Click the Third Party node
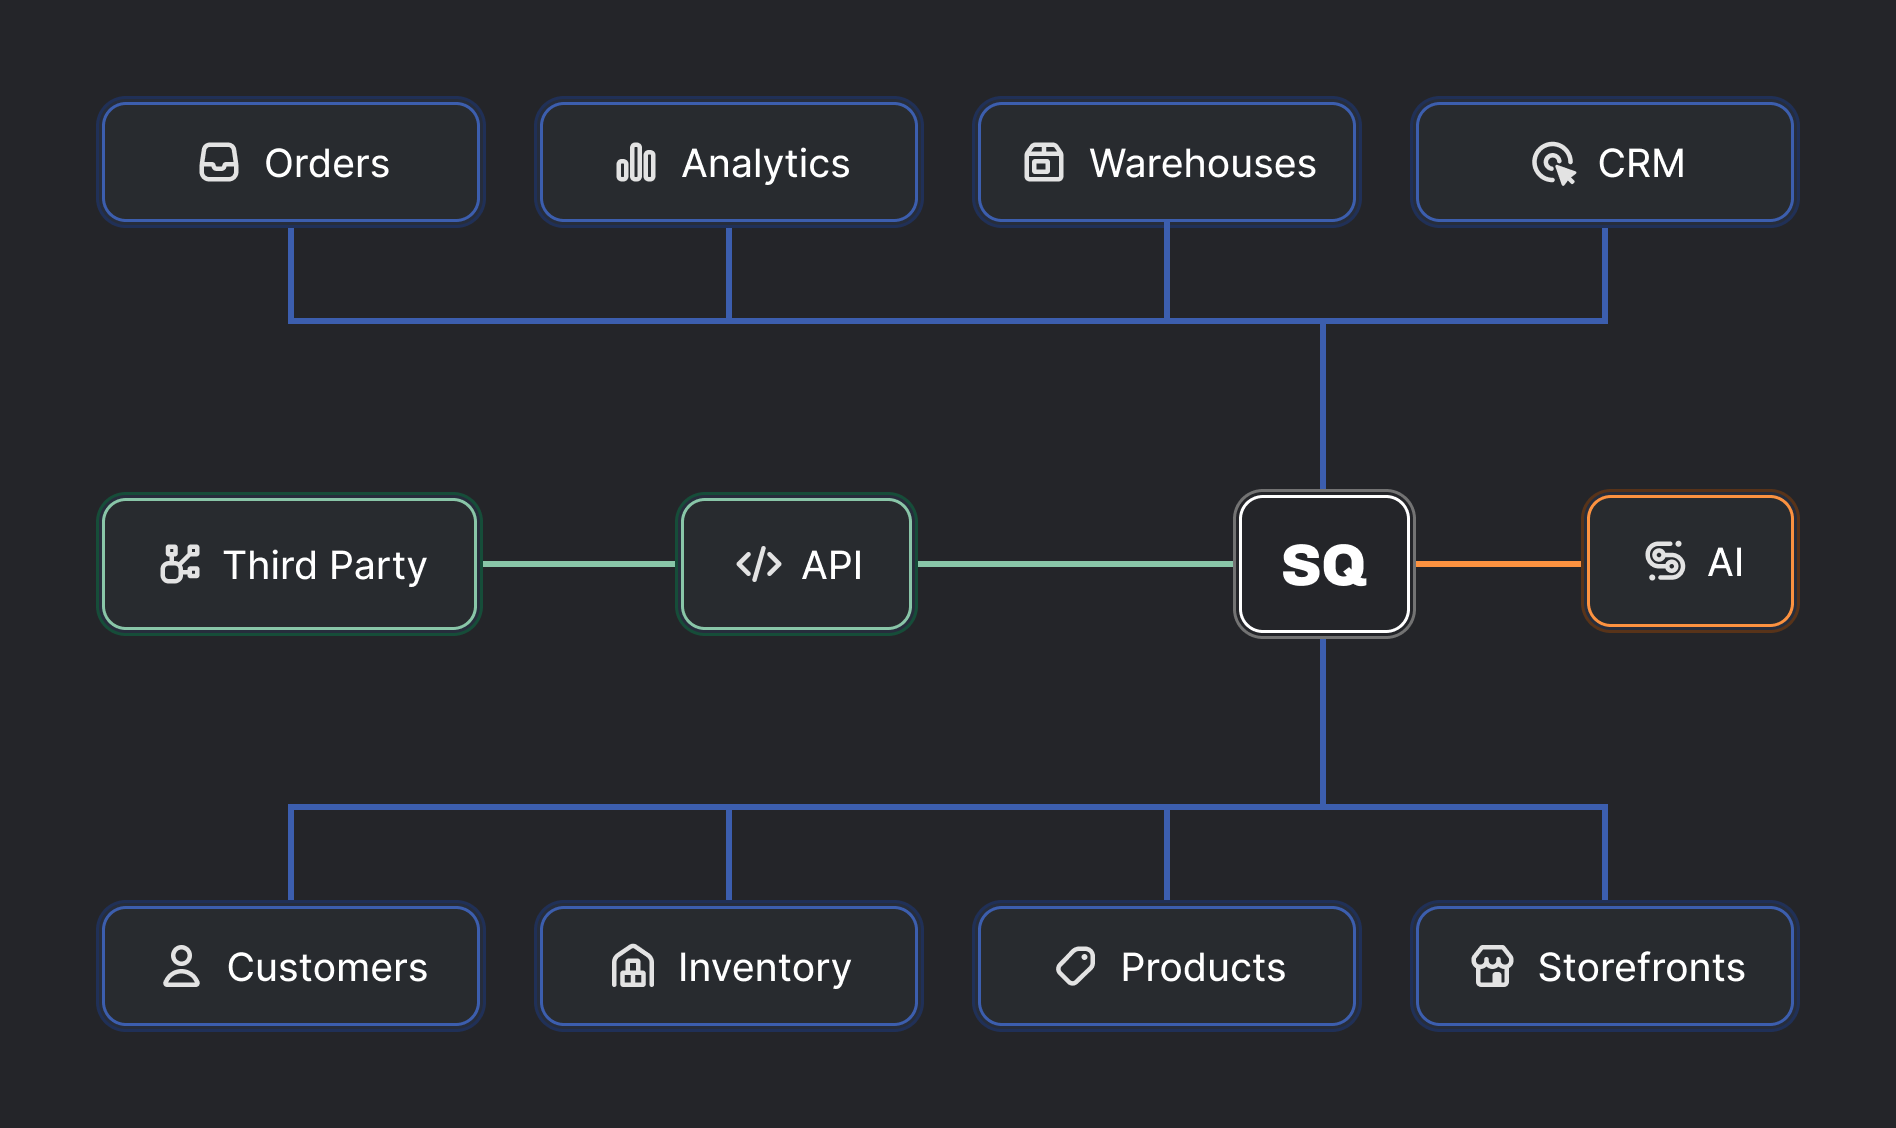1896x1128 pixels. coord(288,563)
